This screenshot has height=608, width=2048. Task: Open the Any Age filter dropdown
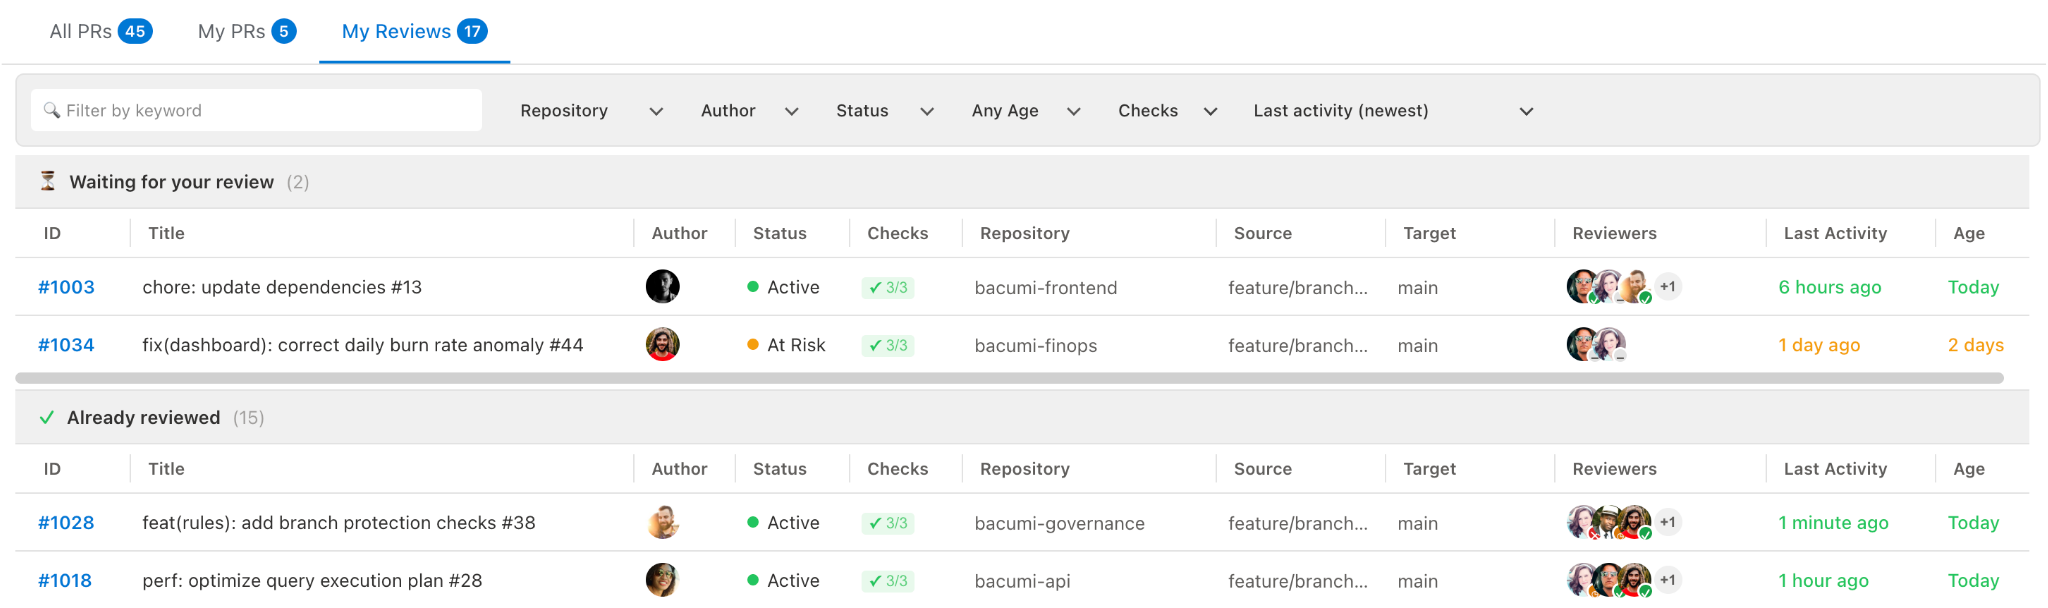click(1025, 111)
